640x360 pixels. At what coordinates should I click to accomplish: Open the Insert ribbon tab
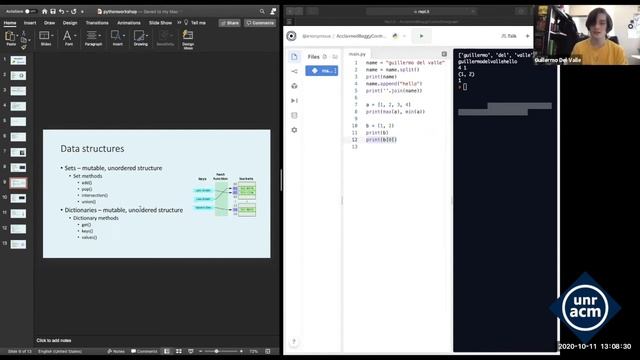tap(30, 23)
